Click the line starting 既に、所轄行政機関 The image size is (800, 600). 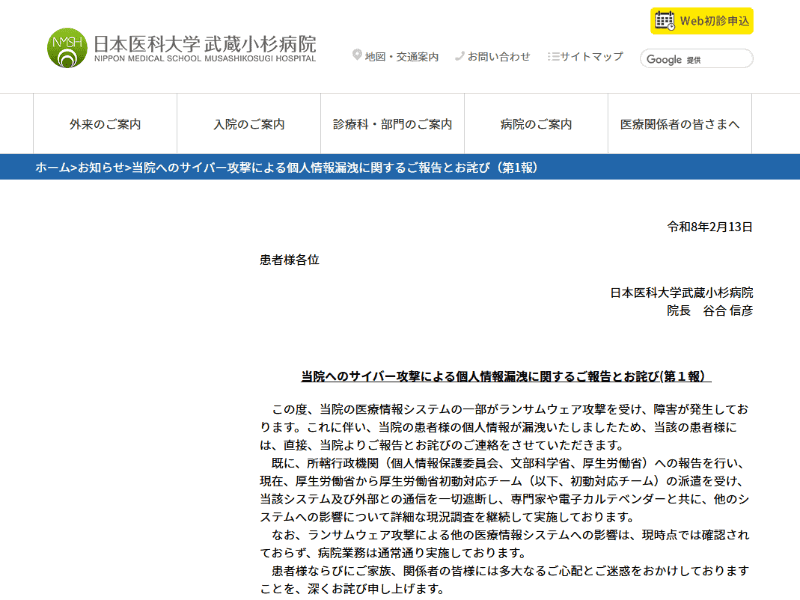(508, 463)
